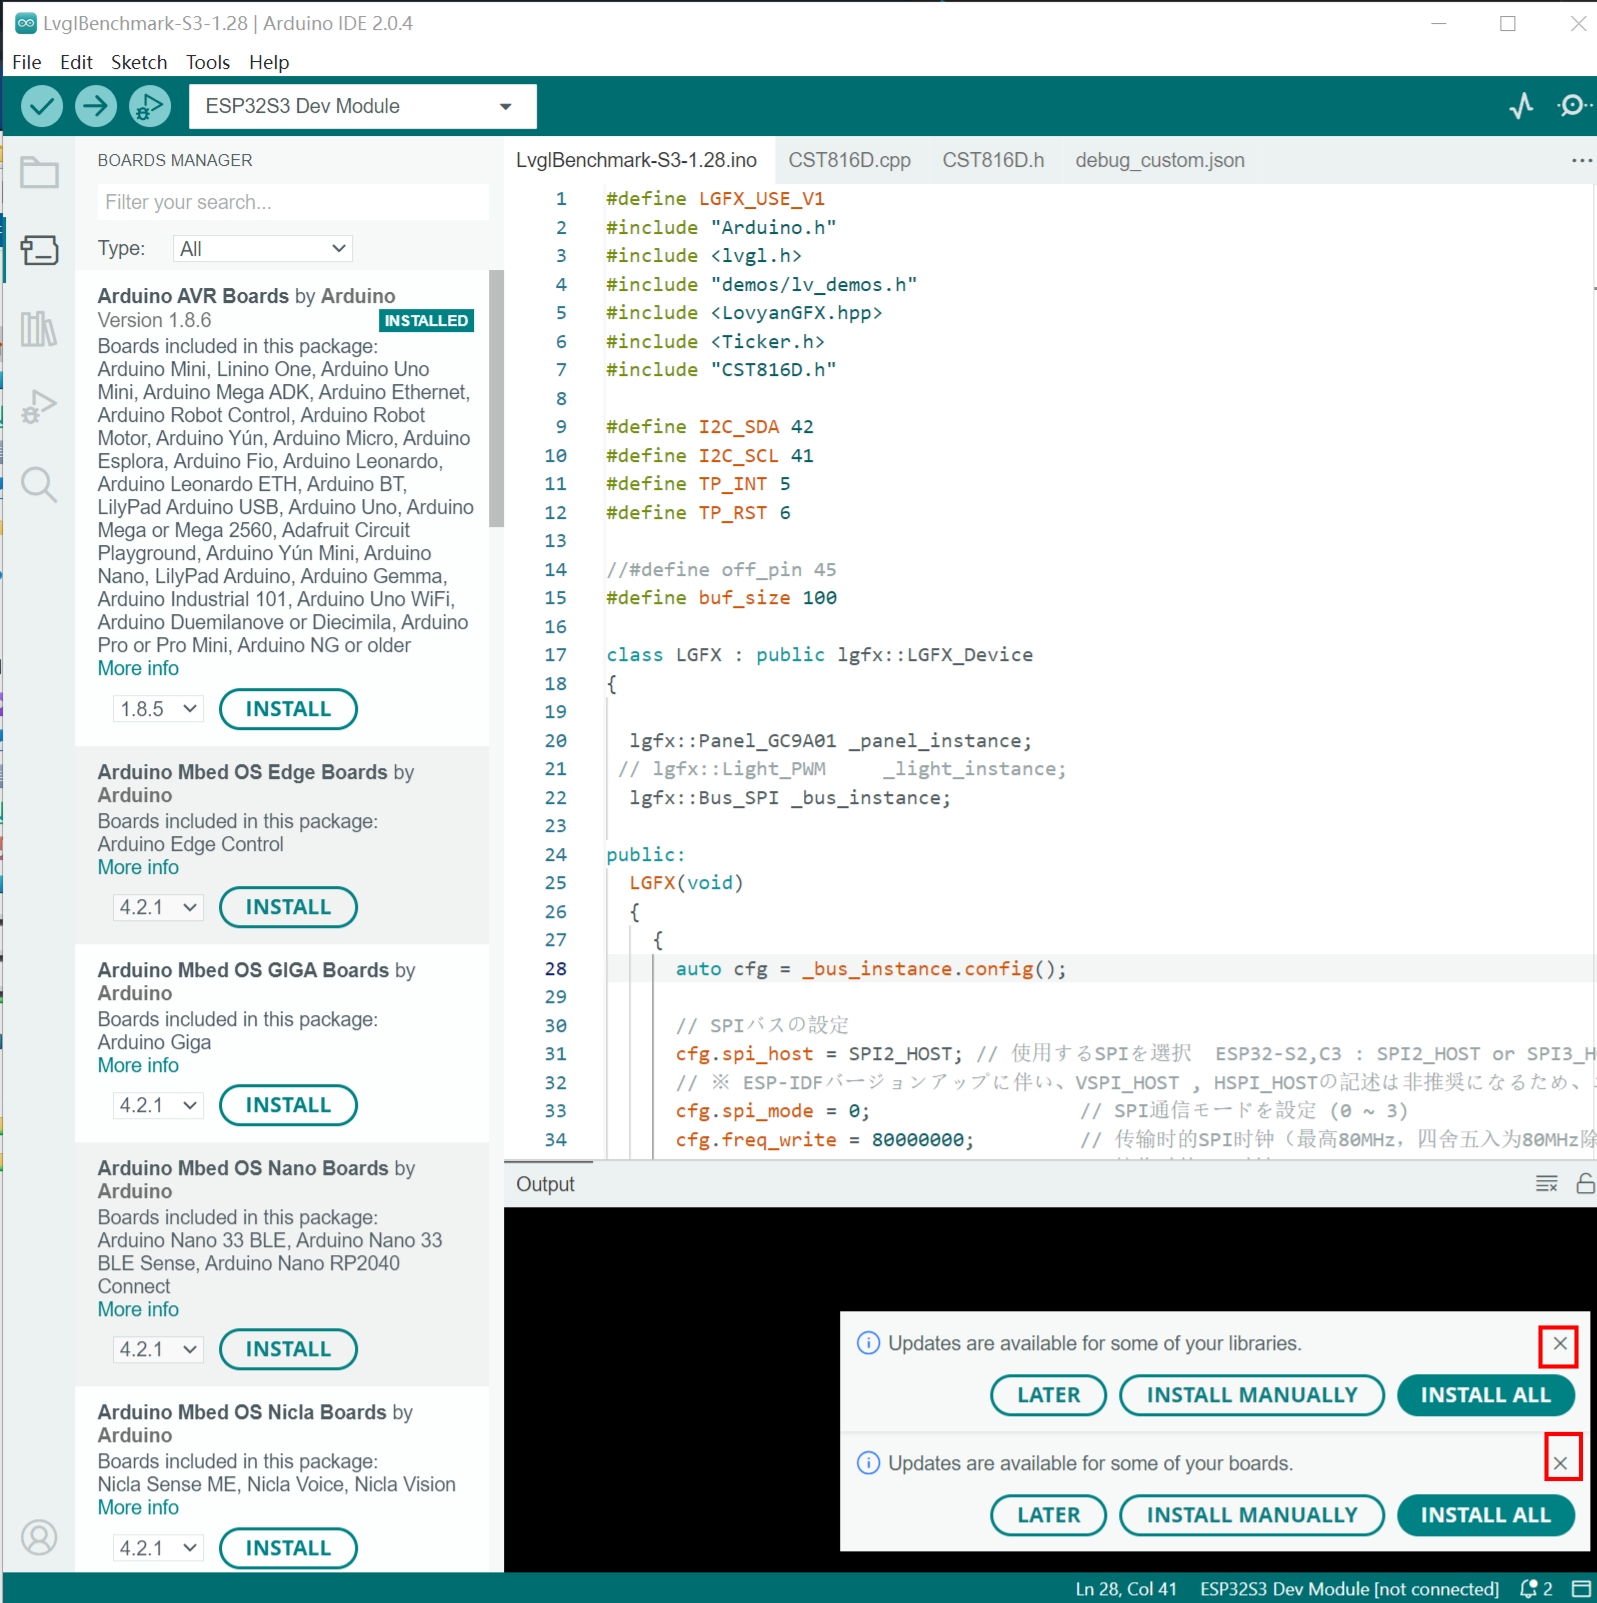The width and height of the screenshot is (1597, 1603).
Task: Switch to the CST816D.cpp tab
Action: (849, 160)
